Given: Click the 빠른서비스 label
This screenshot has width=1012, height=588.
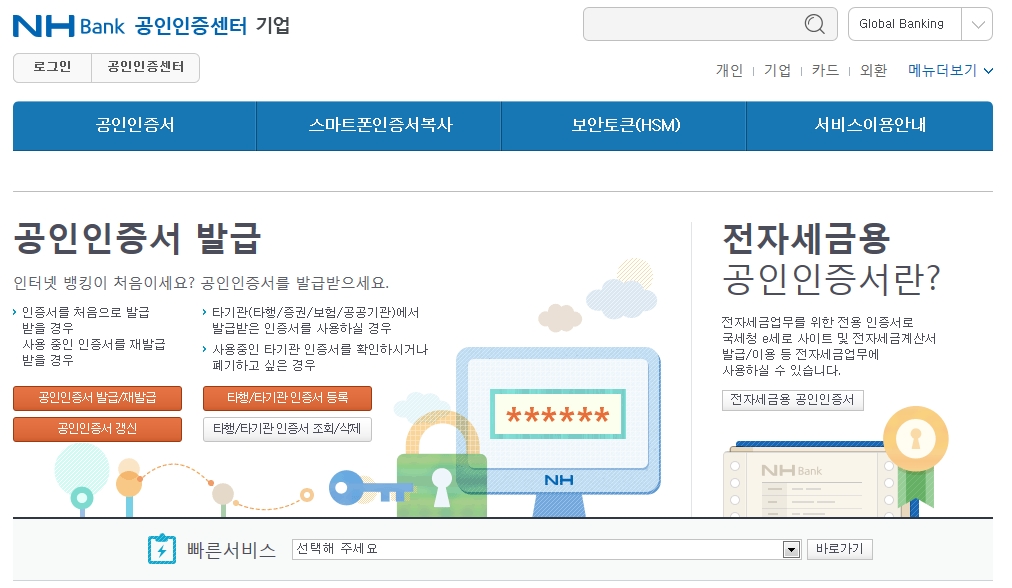Looking at the screenshot, I should pos(231,550).
